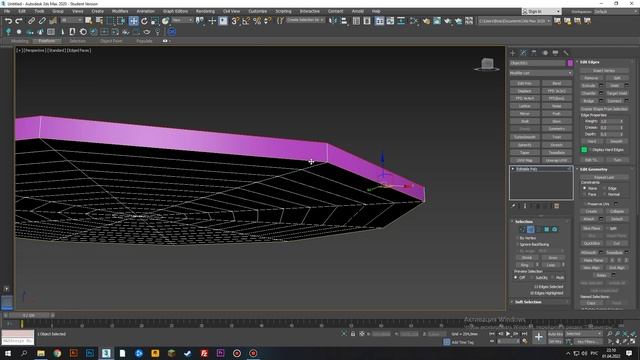
Task: Click the Pin Stack icon
Action: [513, 206]
